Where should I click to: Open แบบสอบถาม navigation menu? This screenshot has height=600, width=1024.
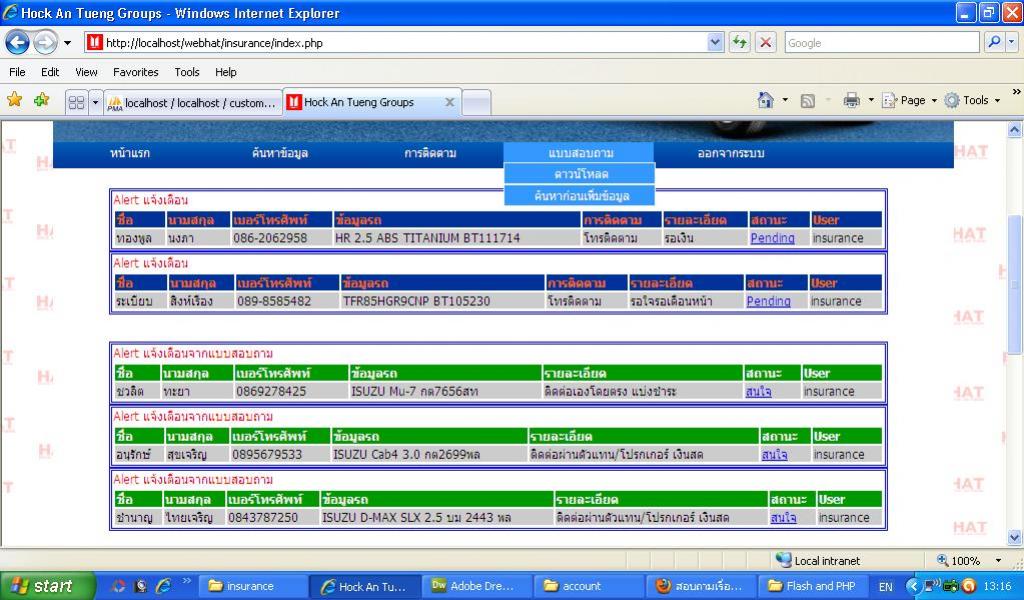pyautogui.click(x=581, y=153)
